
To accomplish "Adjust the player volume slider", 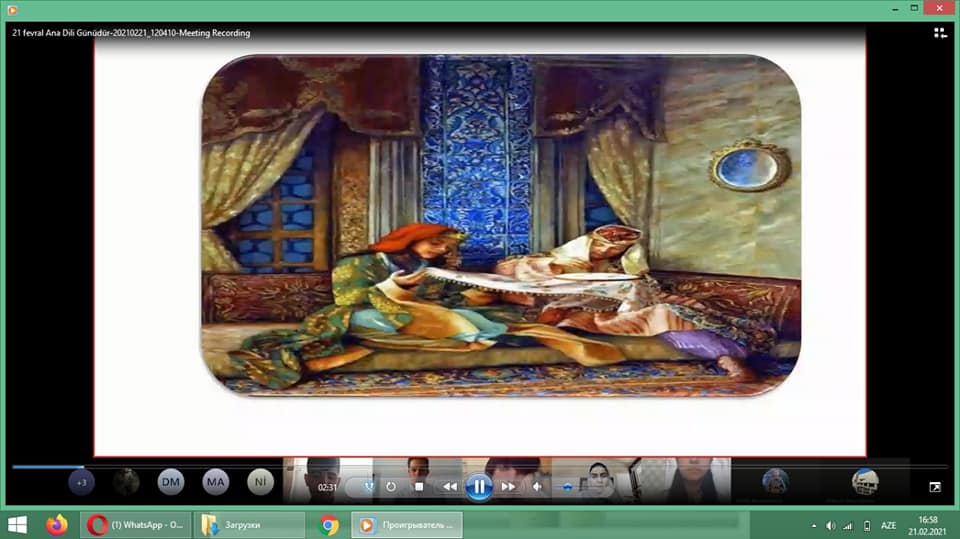I will coord(567,488).
